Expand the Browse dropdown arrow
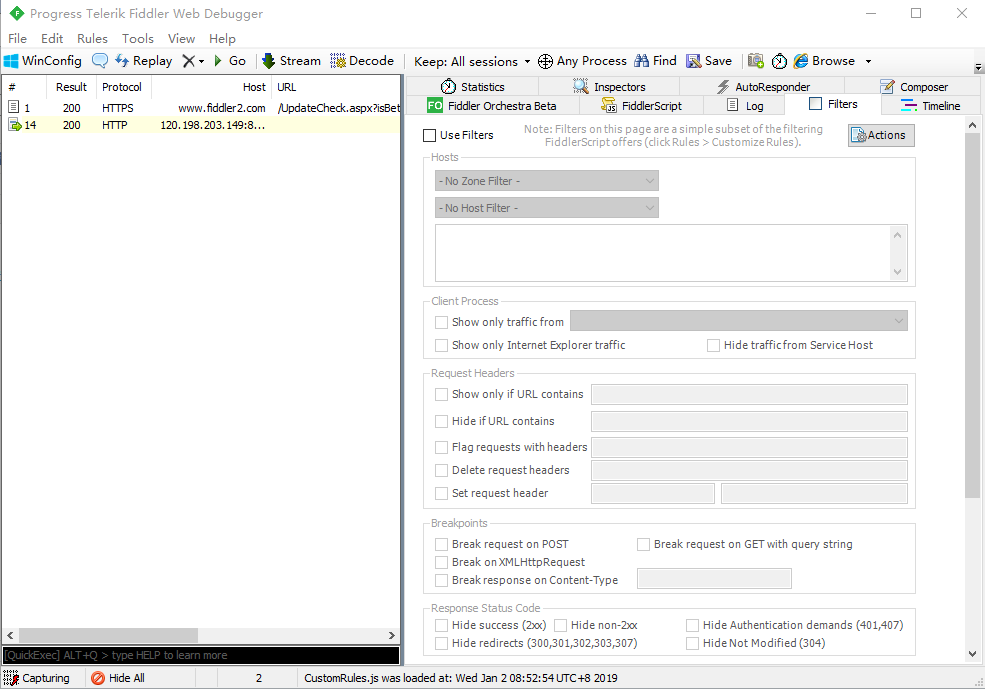 tap(868, 62)
